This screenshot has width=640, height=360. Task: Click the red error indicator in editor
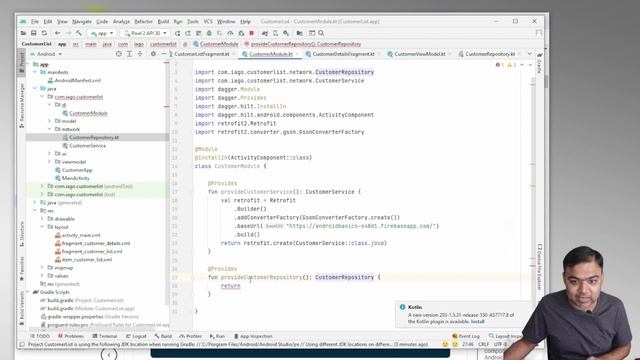(499, 65)
